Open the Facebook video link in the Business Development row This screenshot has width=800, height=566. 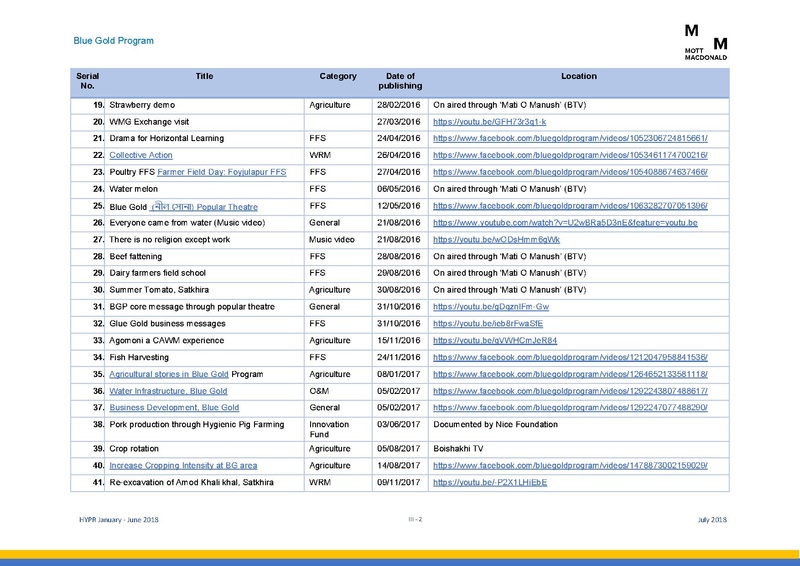570,407
